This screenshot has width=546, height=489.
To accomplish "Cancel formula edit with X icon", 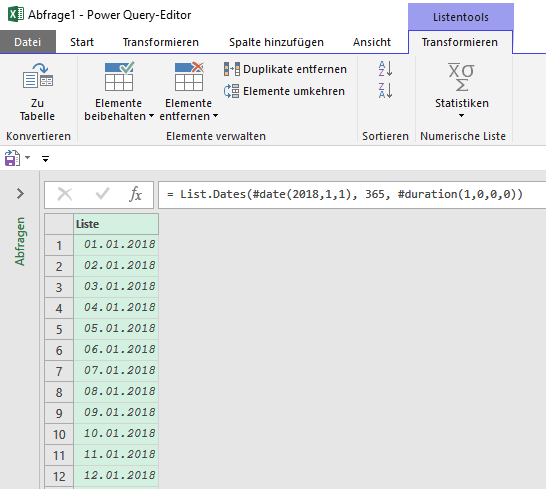I will (x=65, y=194).
